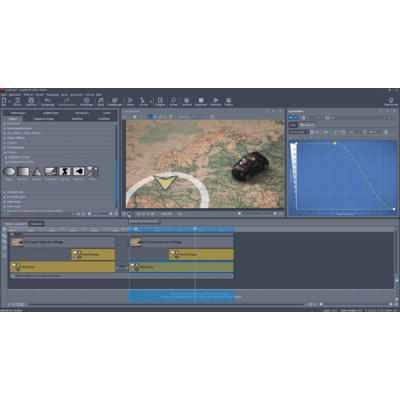Toggle the first blue button in the properties panel
Viewport: 400px width, 400px height.
[x=290, y=118]
